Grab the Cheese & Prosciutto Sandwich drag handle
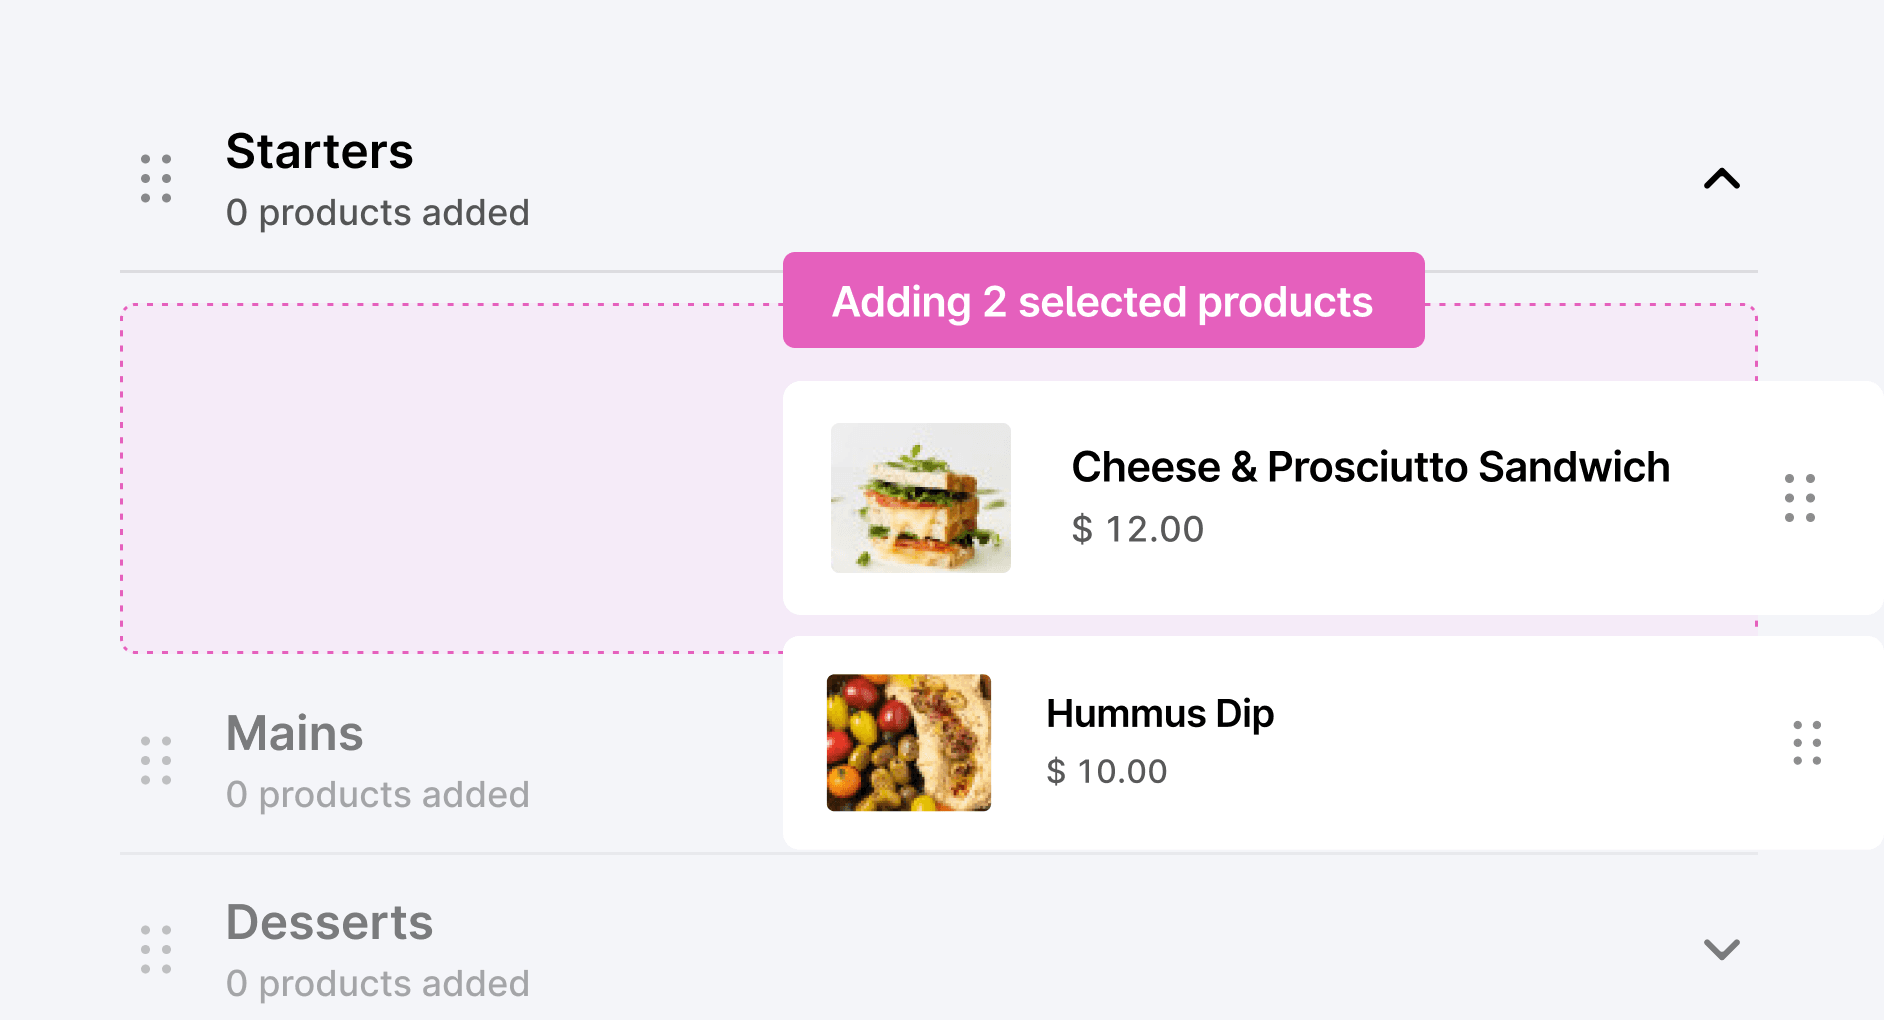 click(1800, 498)
